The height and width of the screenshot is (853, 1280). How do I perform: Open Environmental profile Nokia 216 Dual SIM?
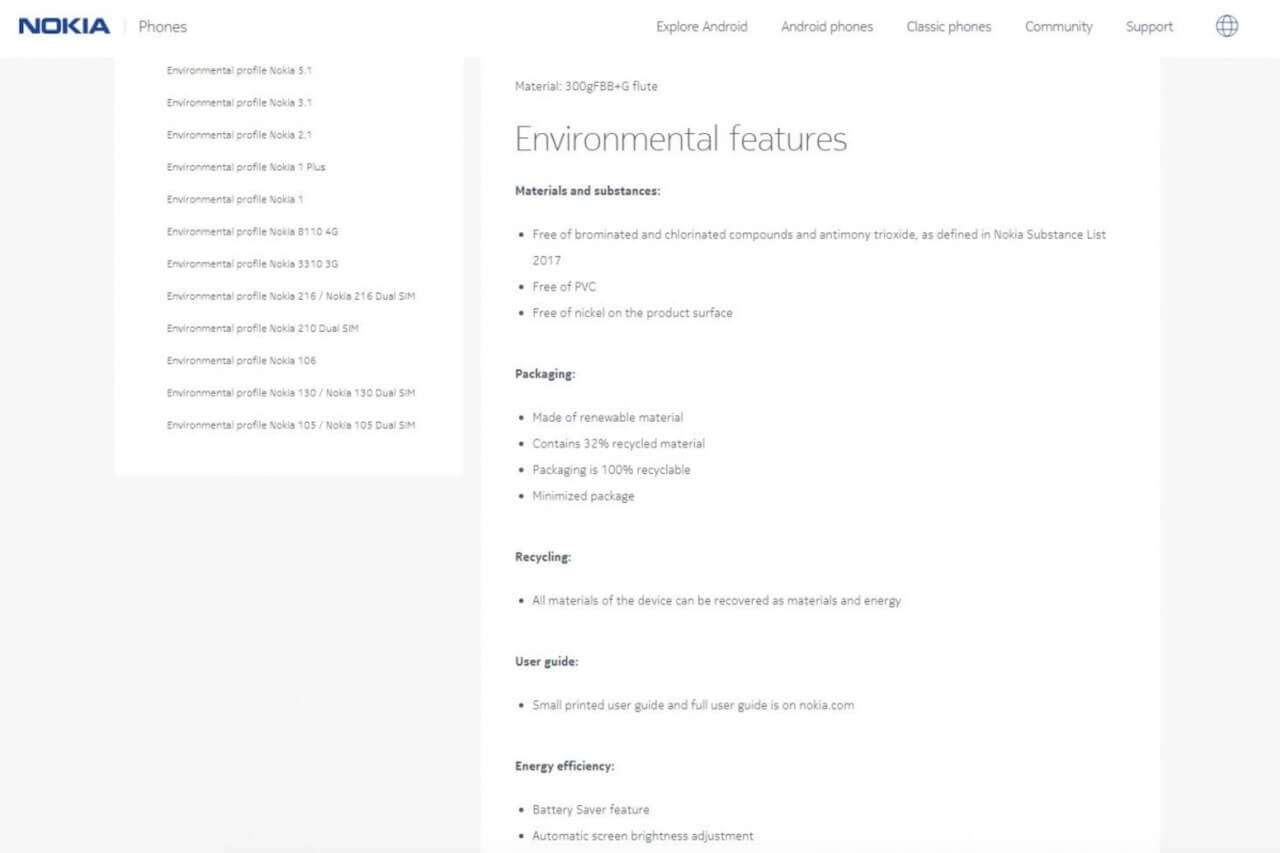point(291,296)
